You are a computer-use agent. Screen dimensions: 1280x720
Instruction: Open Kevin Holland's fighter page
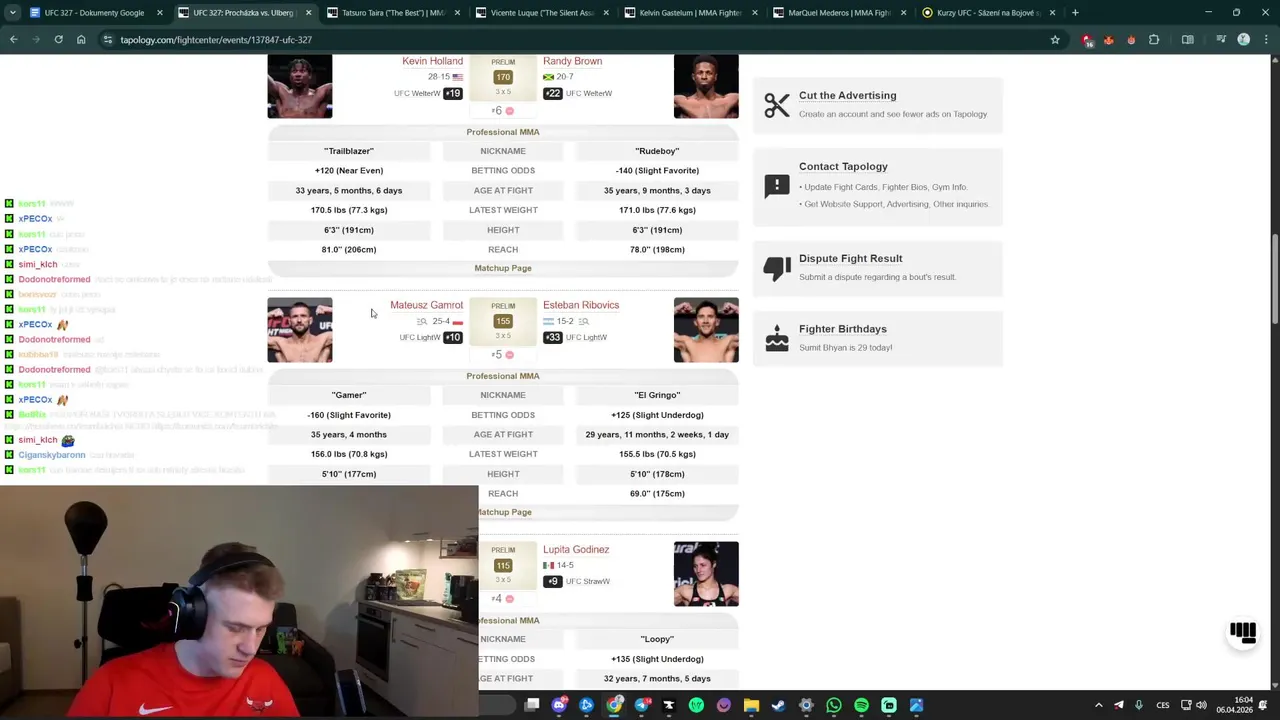432,61
